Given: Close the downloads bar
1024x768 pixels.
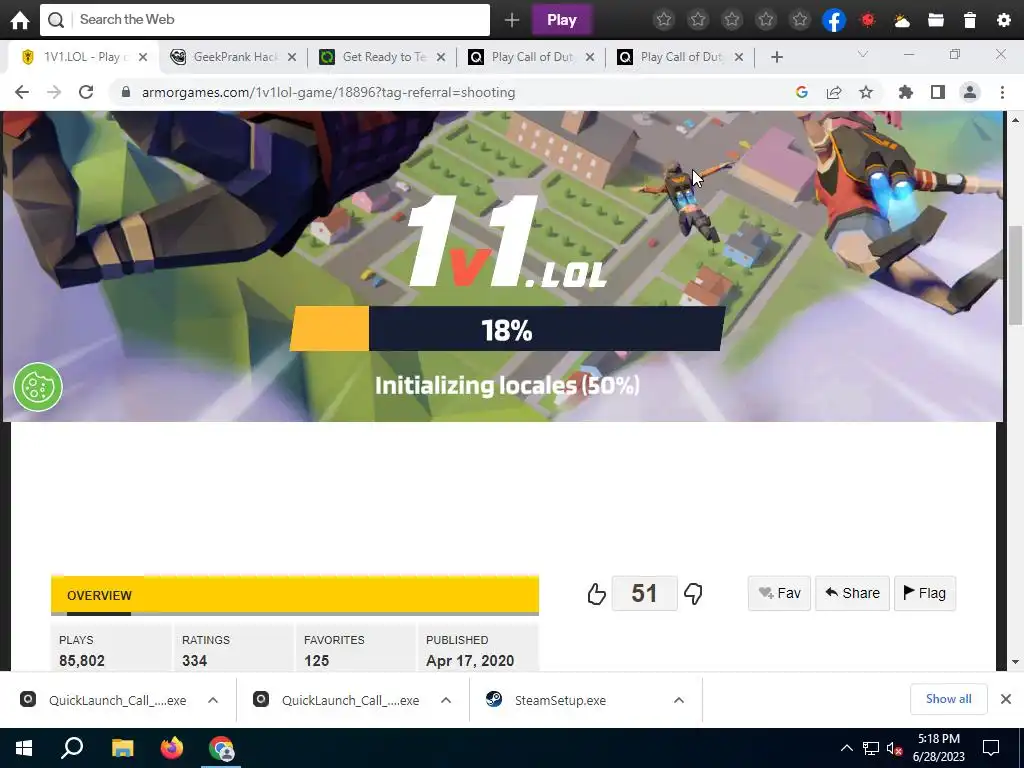Looking at the screenshot, I should coord(1006,699).
